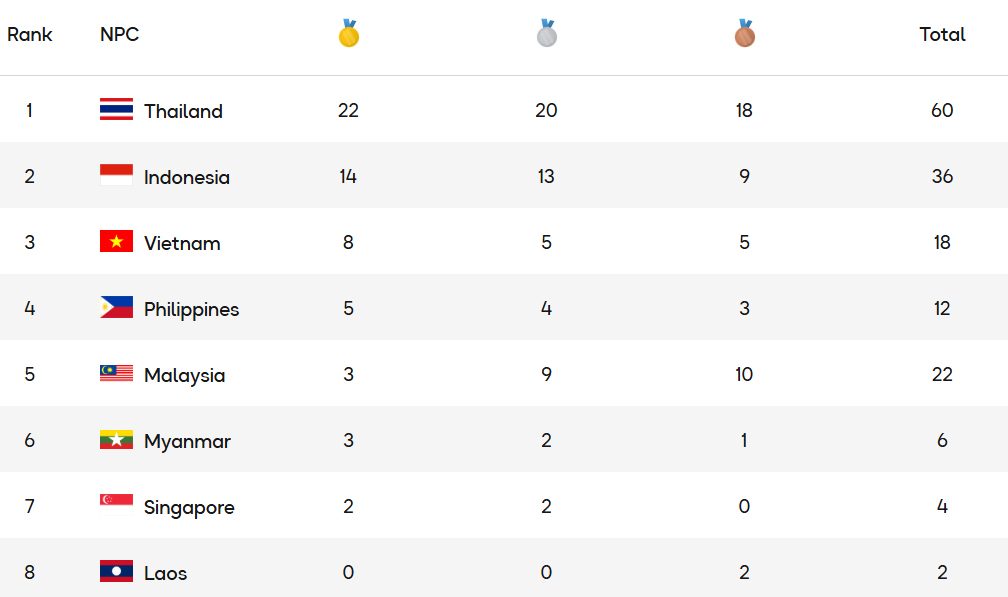Screen dimensions: 1008x597
Task: Click the Vietnam flag icon
Action: (116, 242)
